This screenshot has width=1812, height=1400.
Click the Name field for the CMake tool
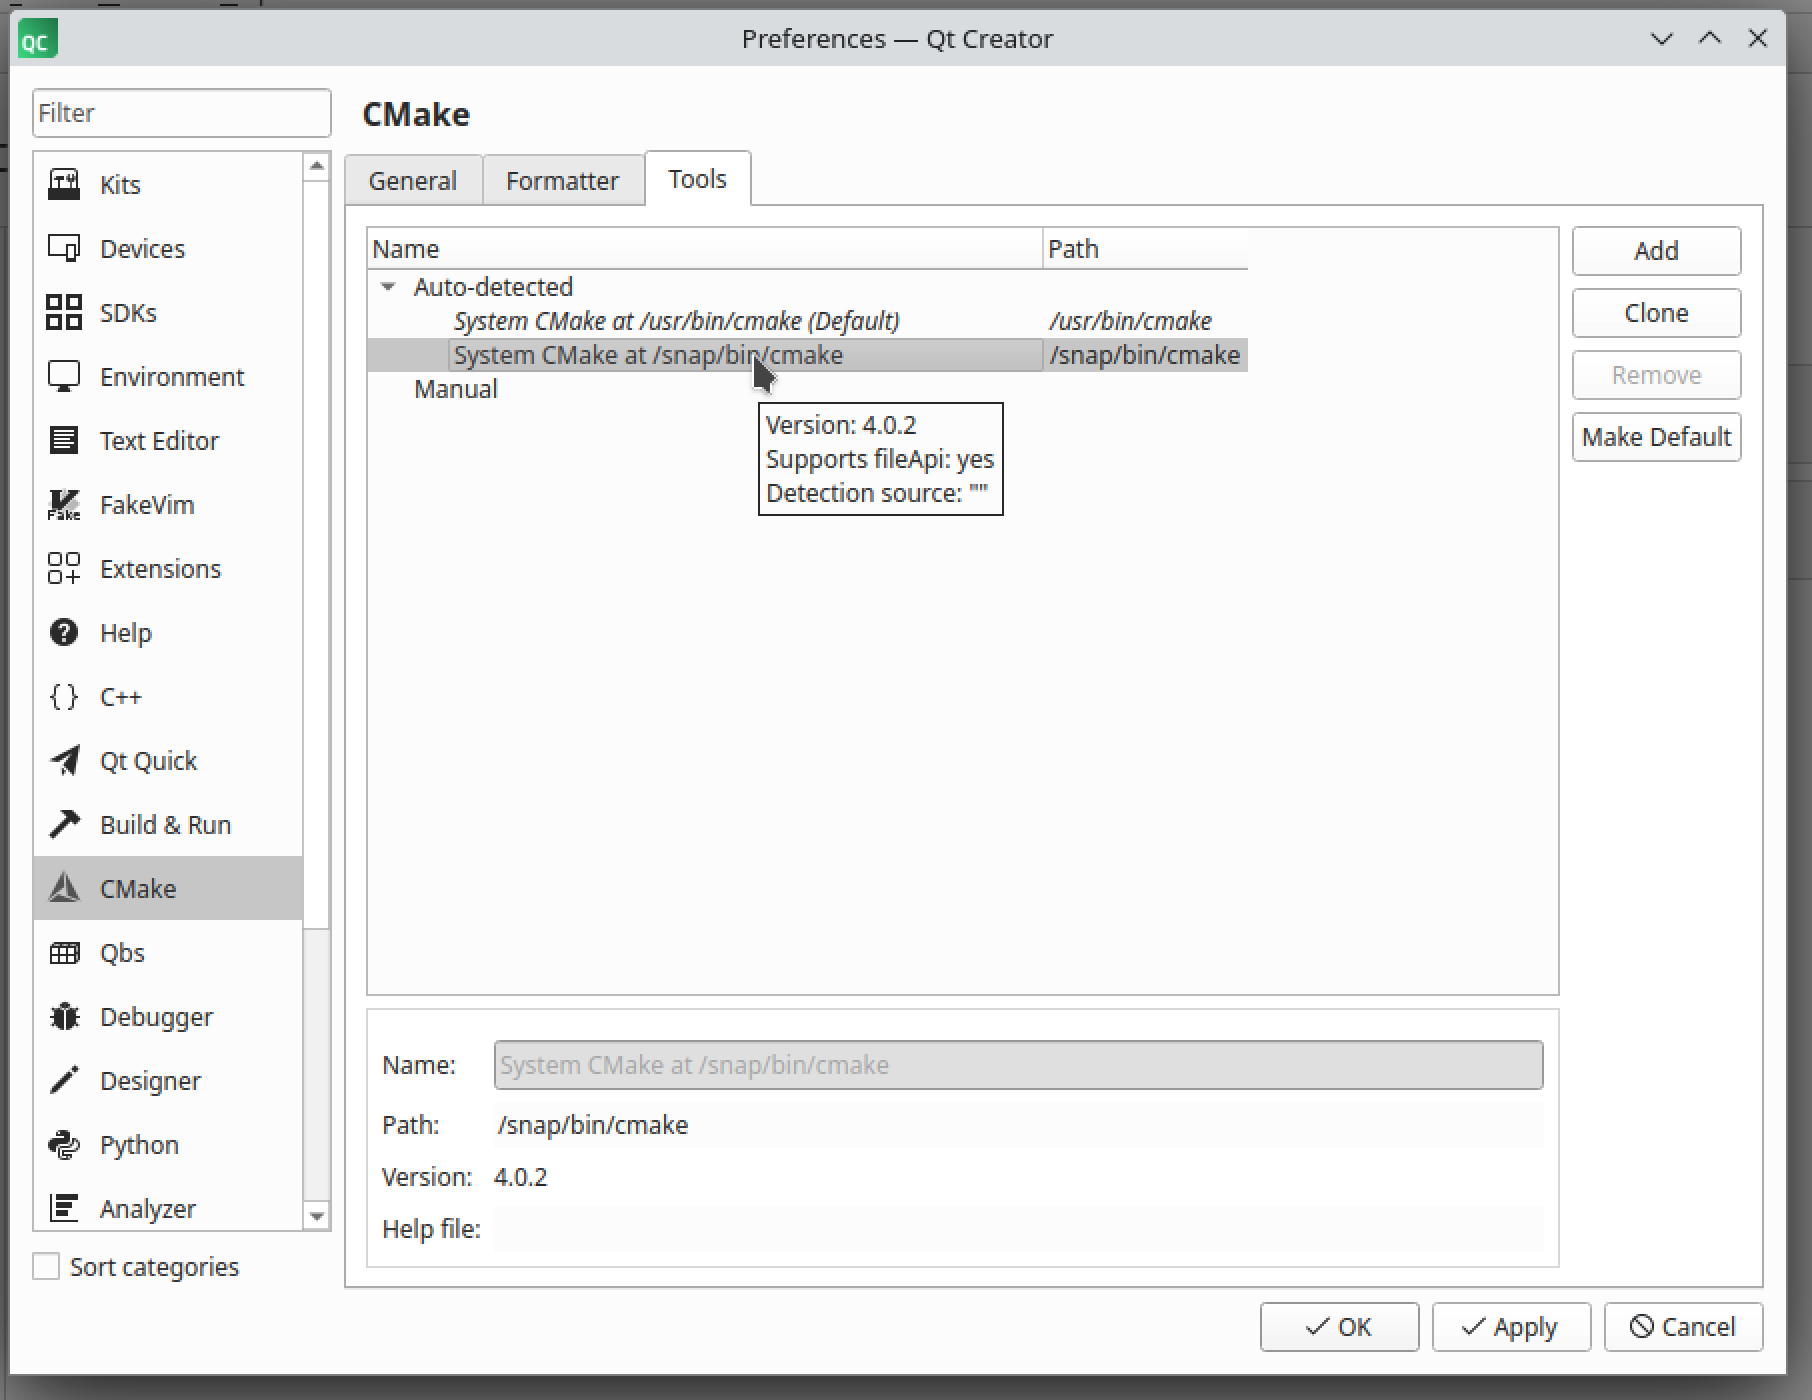1018,1065
